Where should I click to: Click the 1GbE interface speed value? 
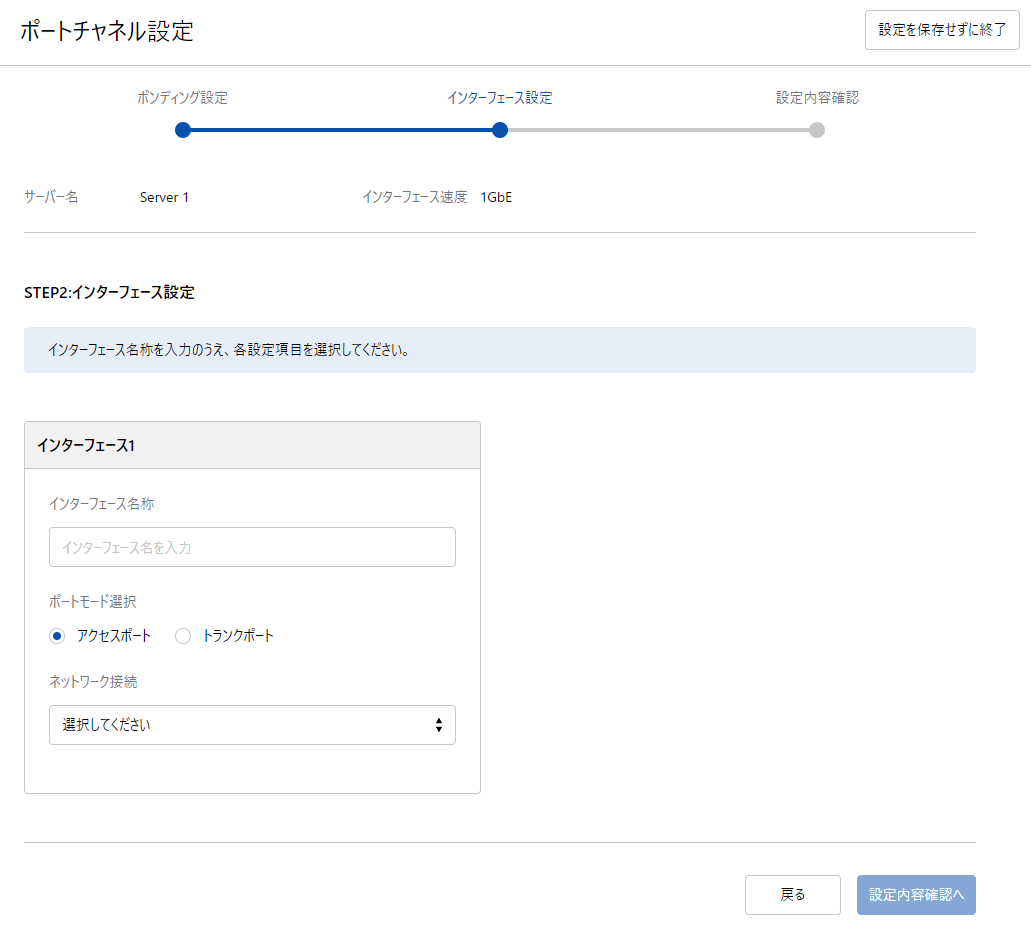point(495,197)
